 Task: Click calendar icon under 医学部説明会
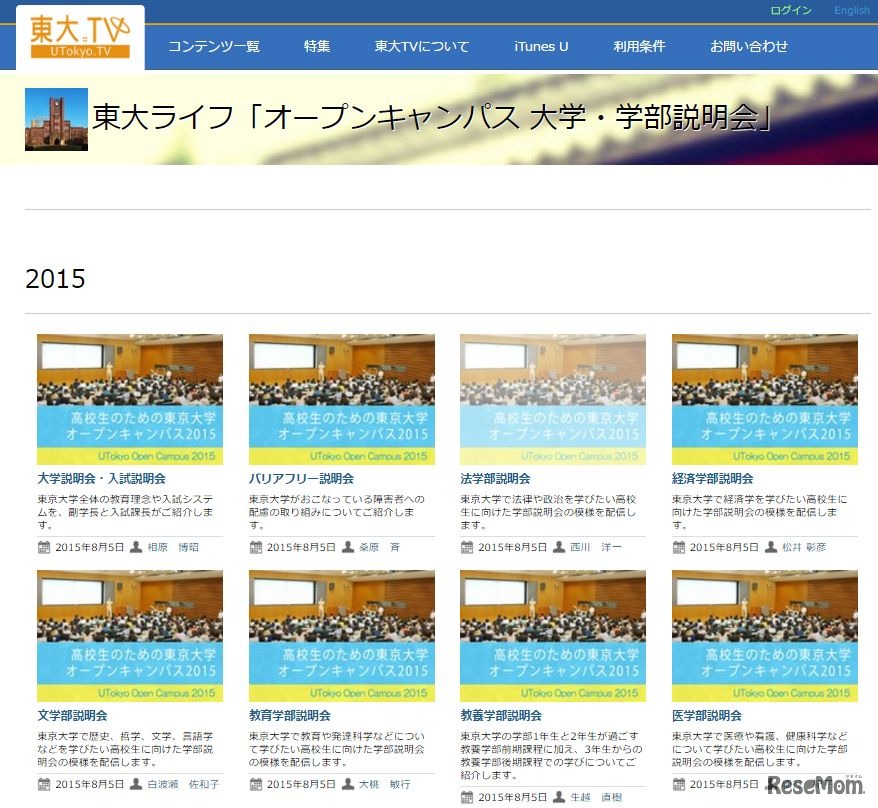678,784
